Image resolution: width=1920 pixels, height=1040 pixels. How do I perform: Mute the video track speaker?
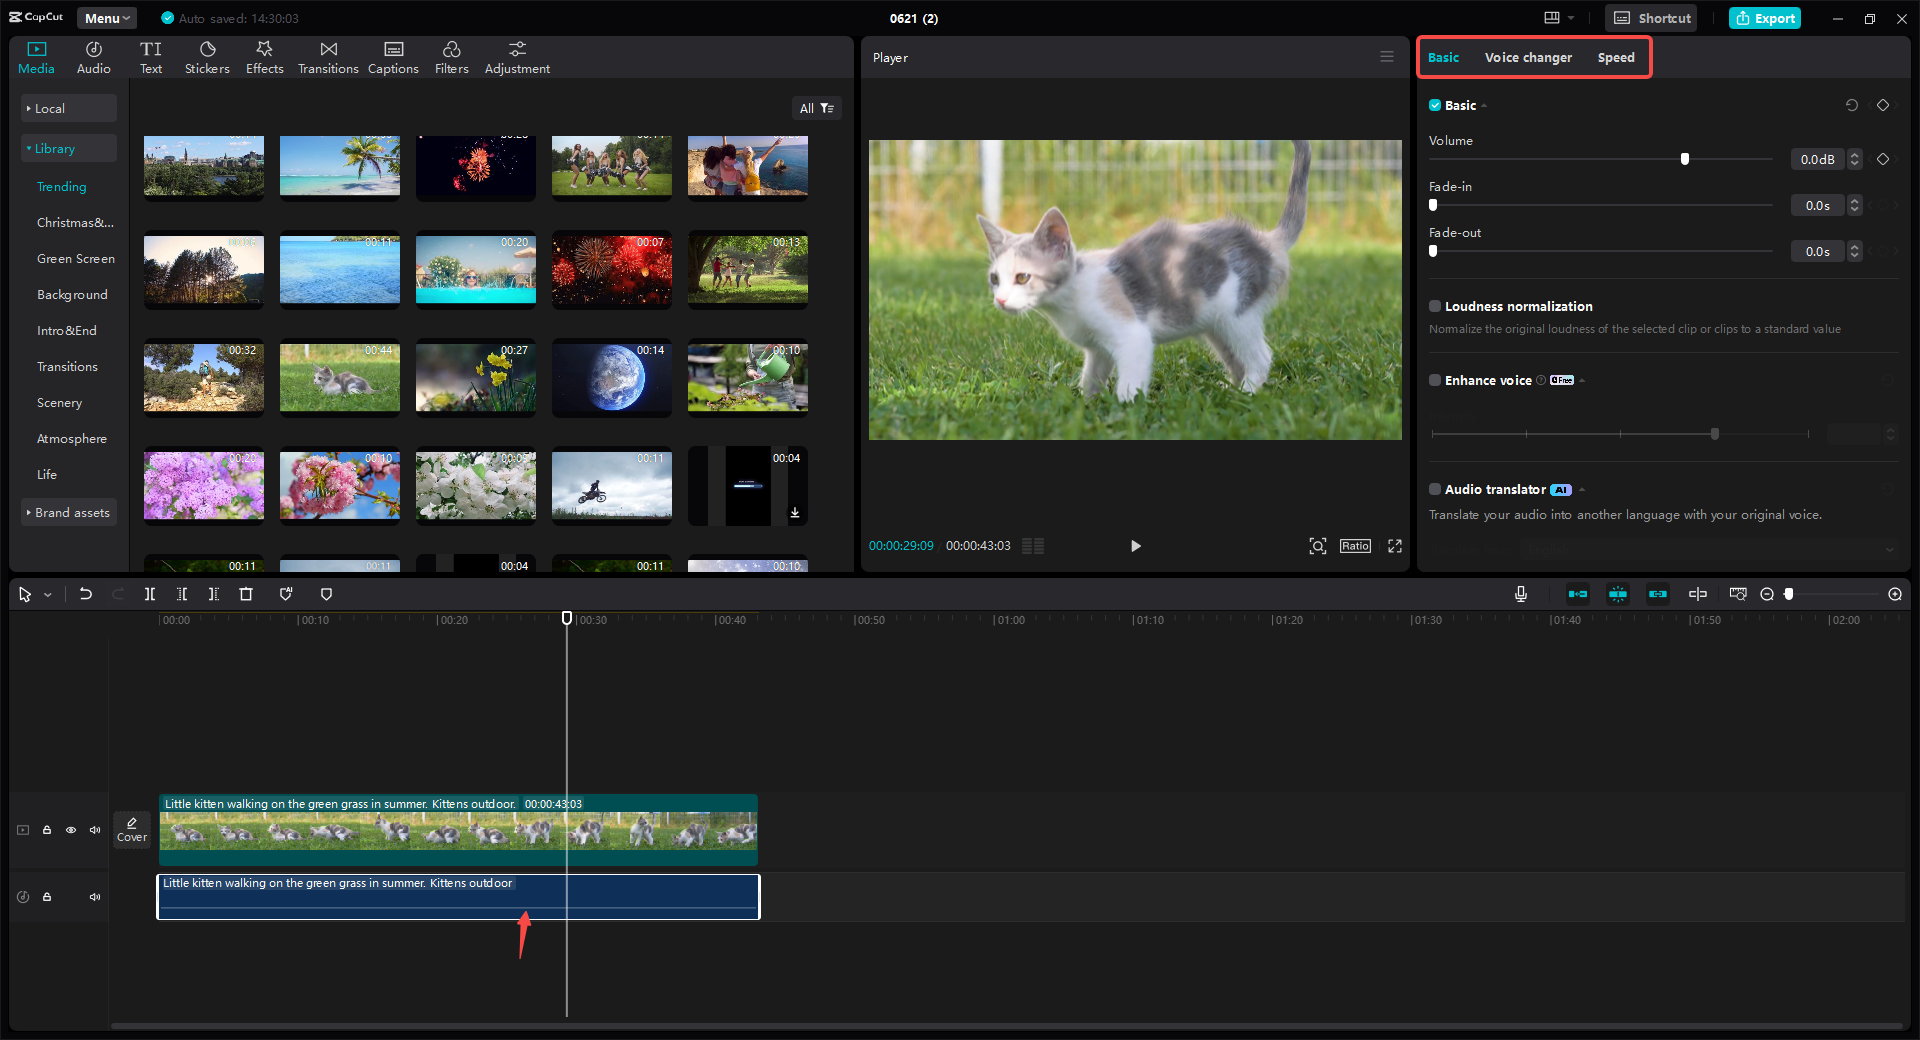(x=95, y=830)
